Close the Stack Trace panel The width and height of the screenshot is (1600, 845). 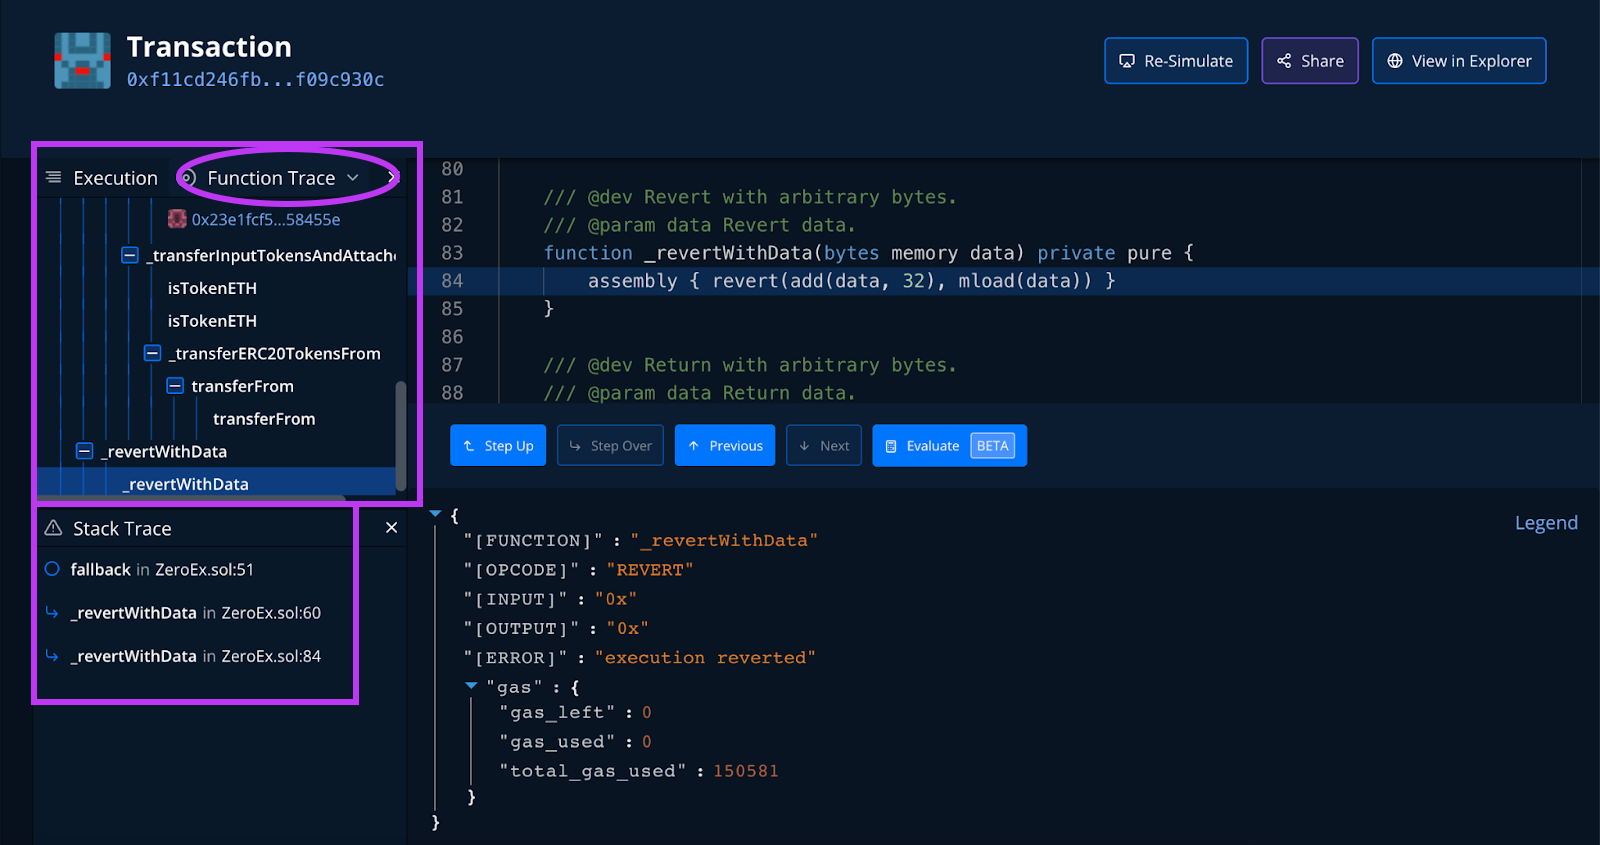[x=392, y=527]
